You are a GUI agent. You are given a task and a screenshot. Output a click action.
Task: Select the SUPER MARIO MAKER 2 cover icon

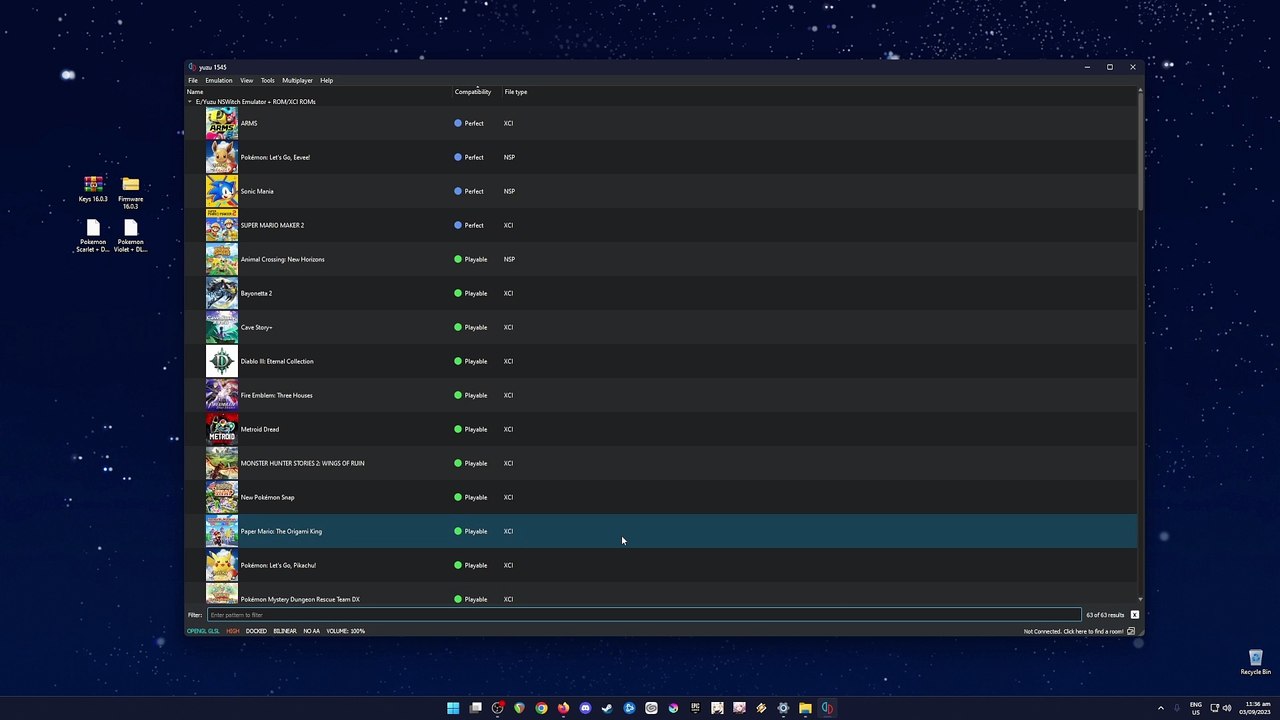coord(222,225)
